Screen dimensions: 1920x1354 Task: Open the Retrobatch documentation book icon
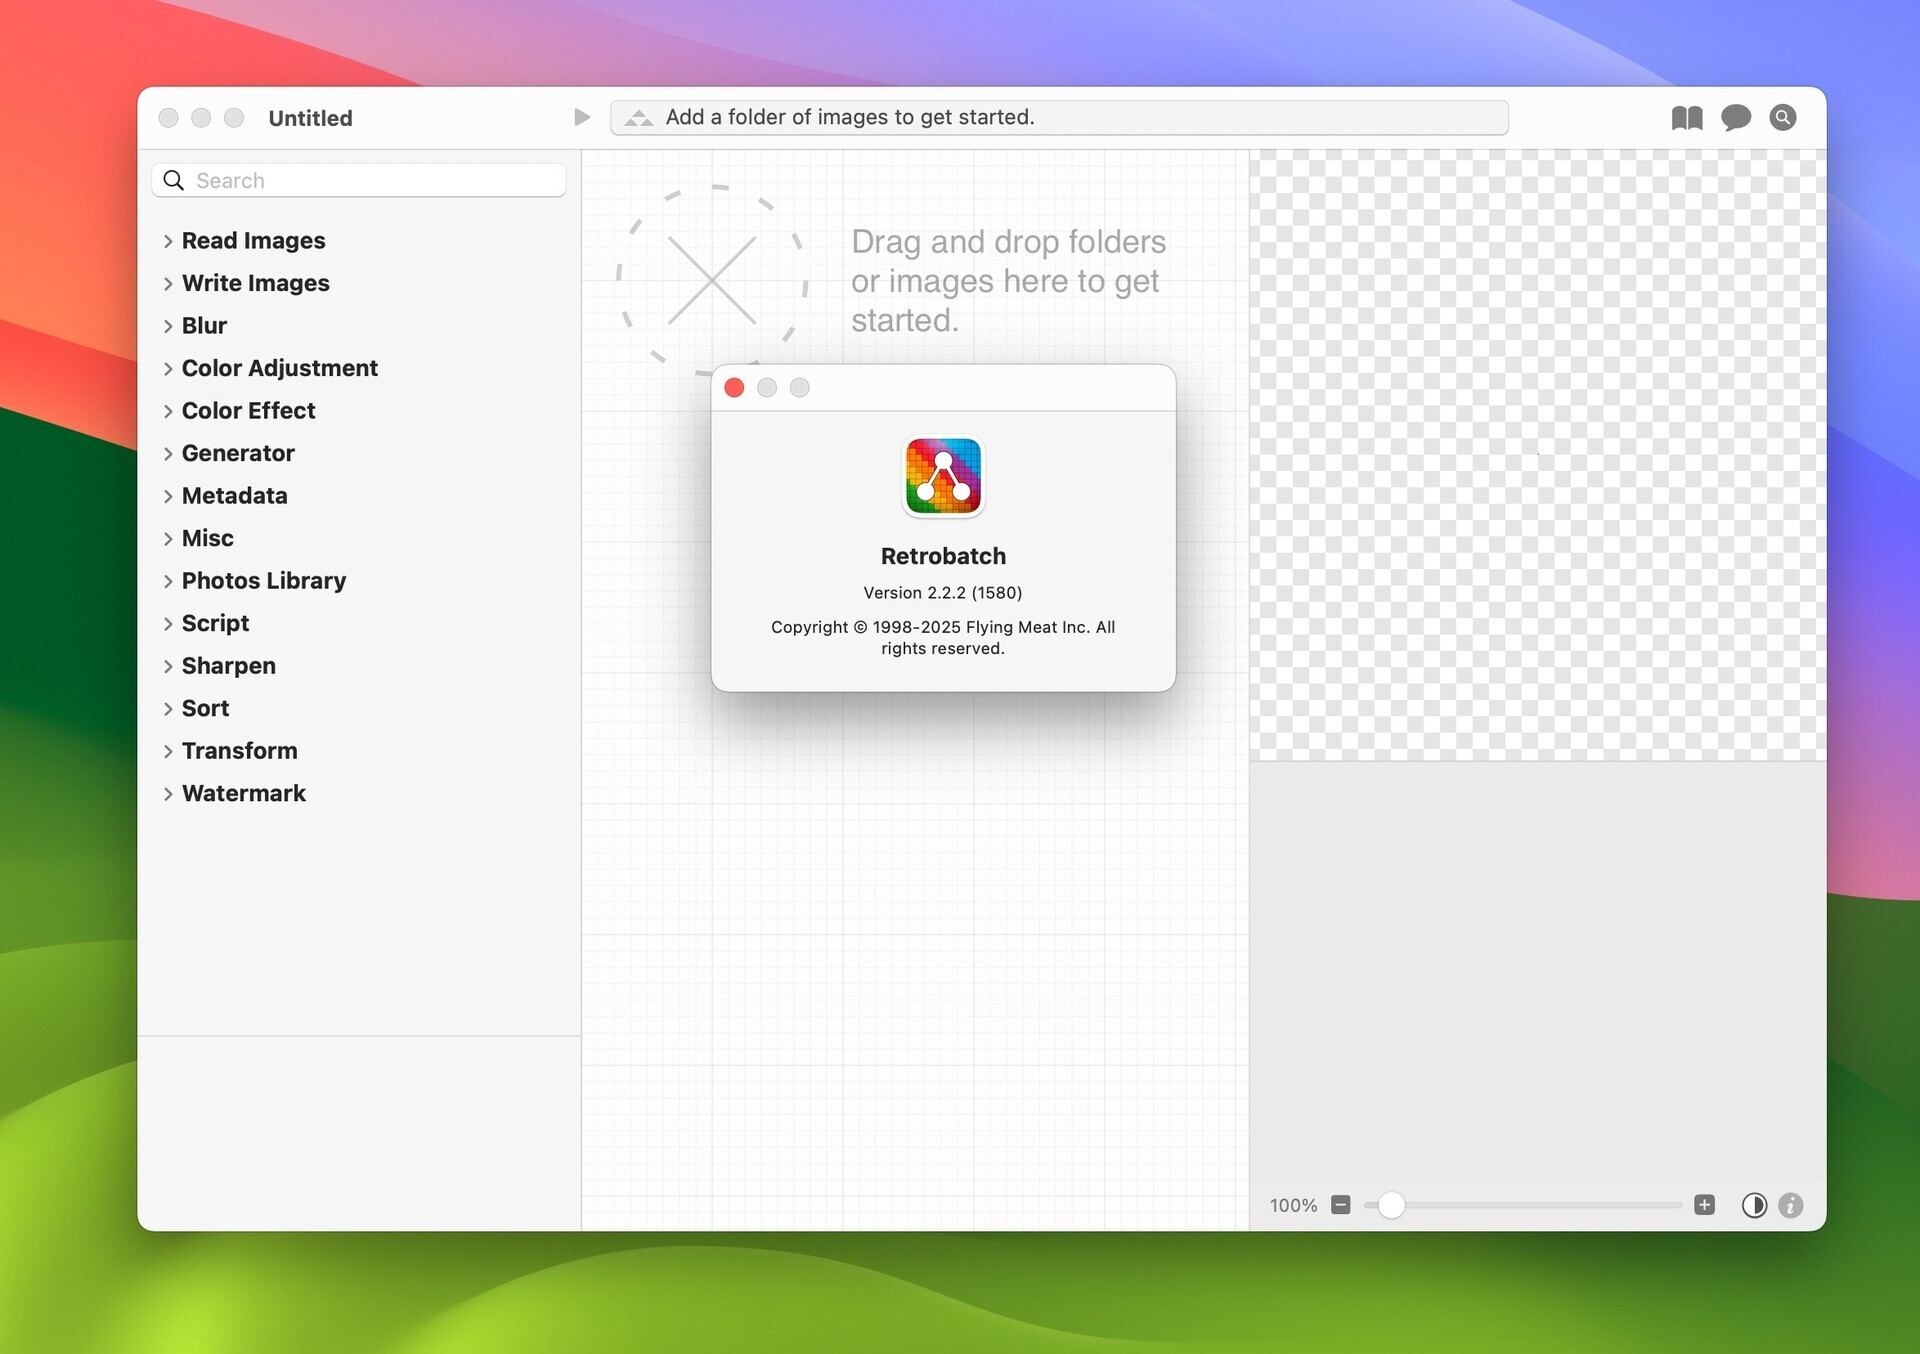click(x=1687, y=117)
